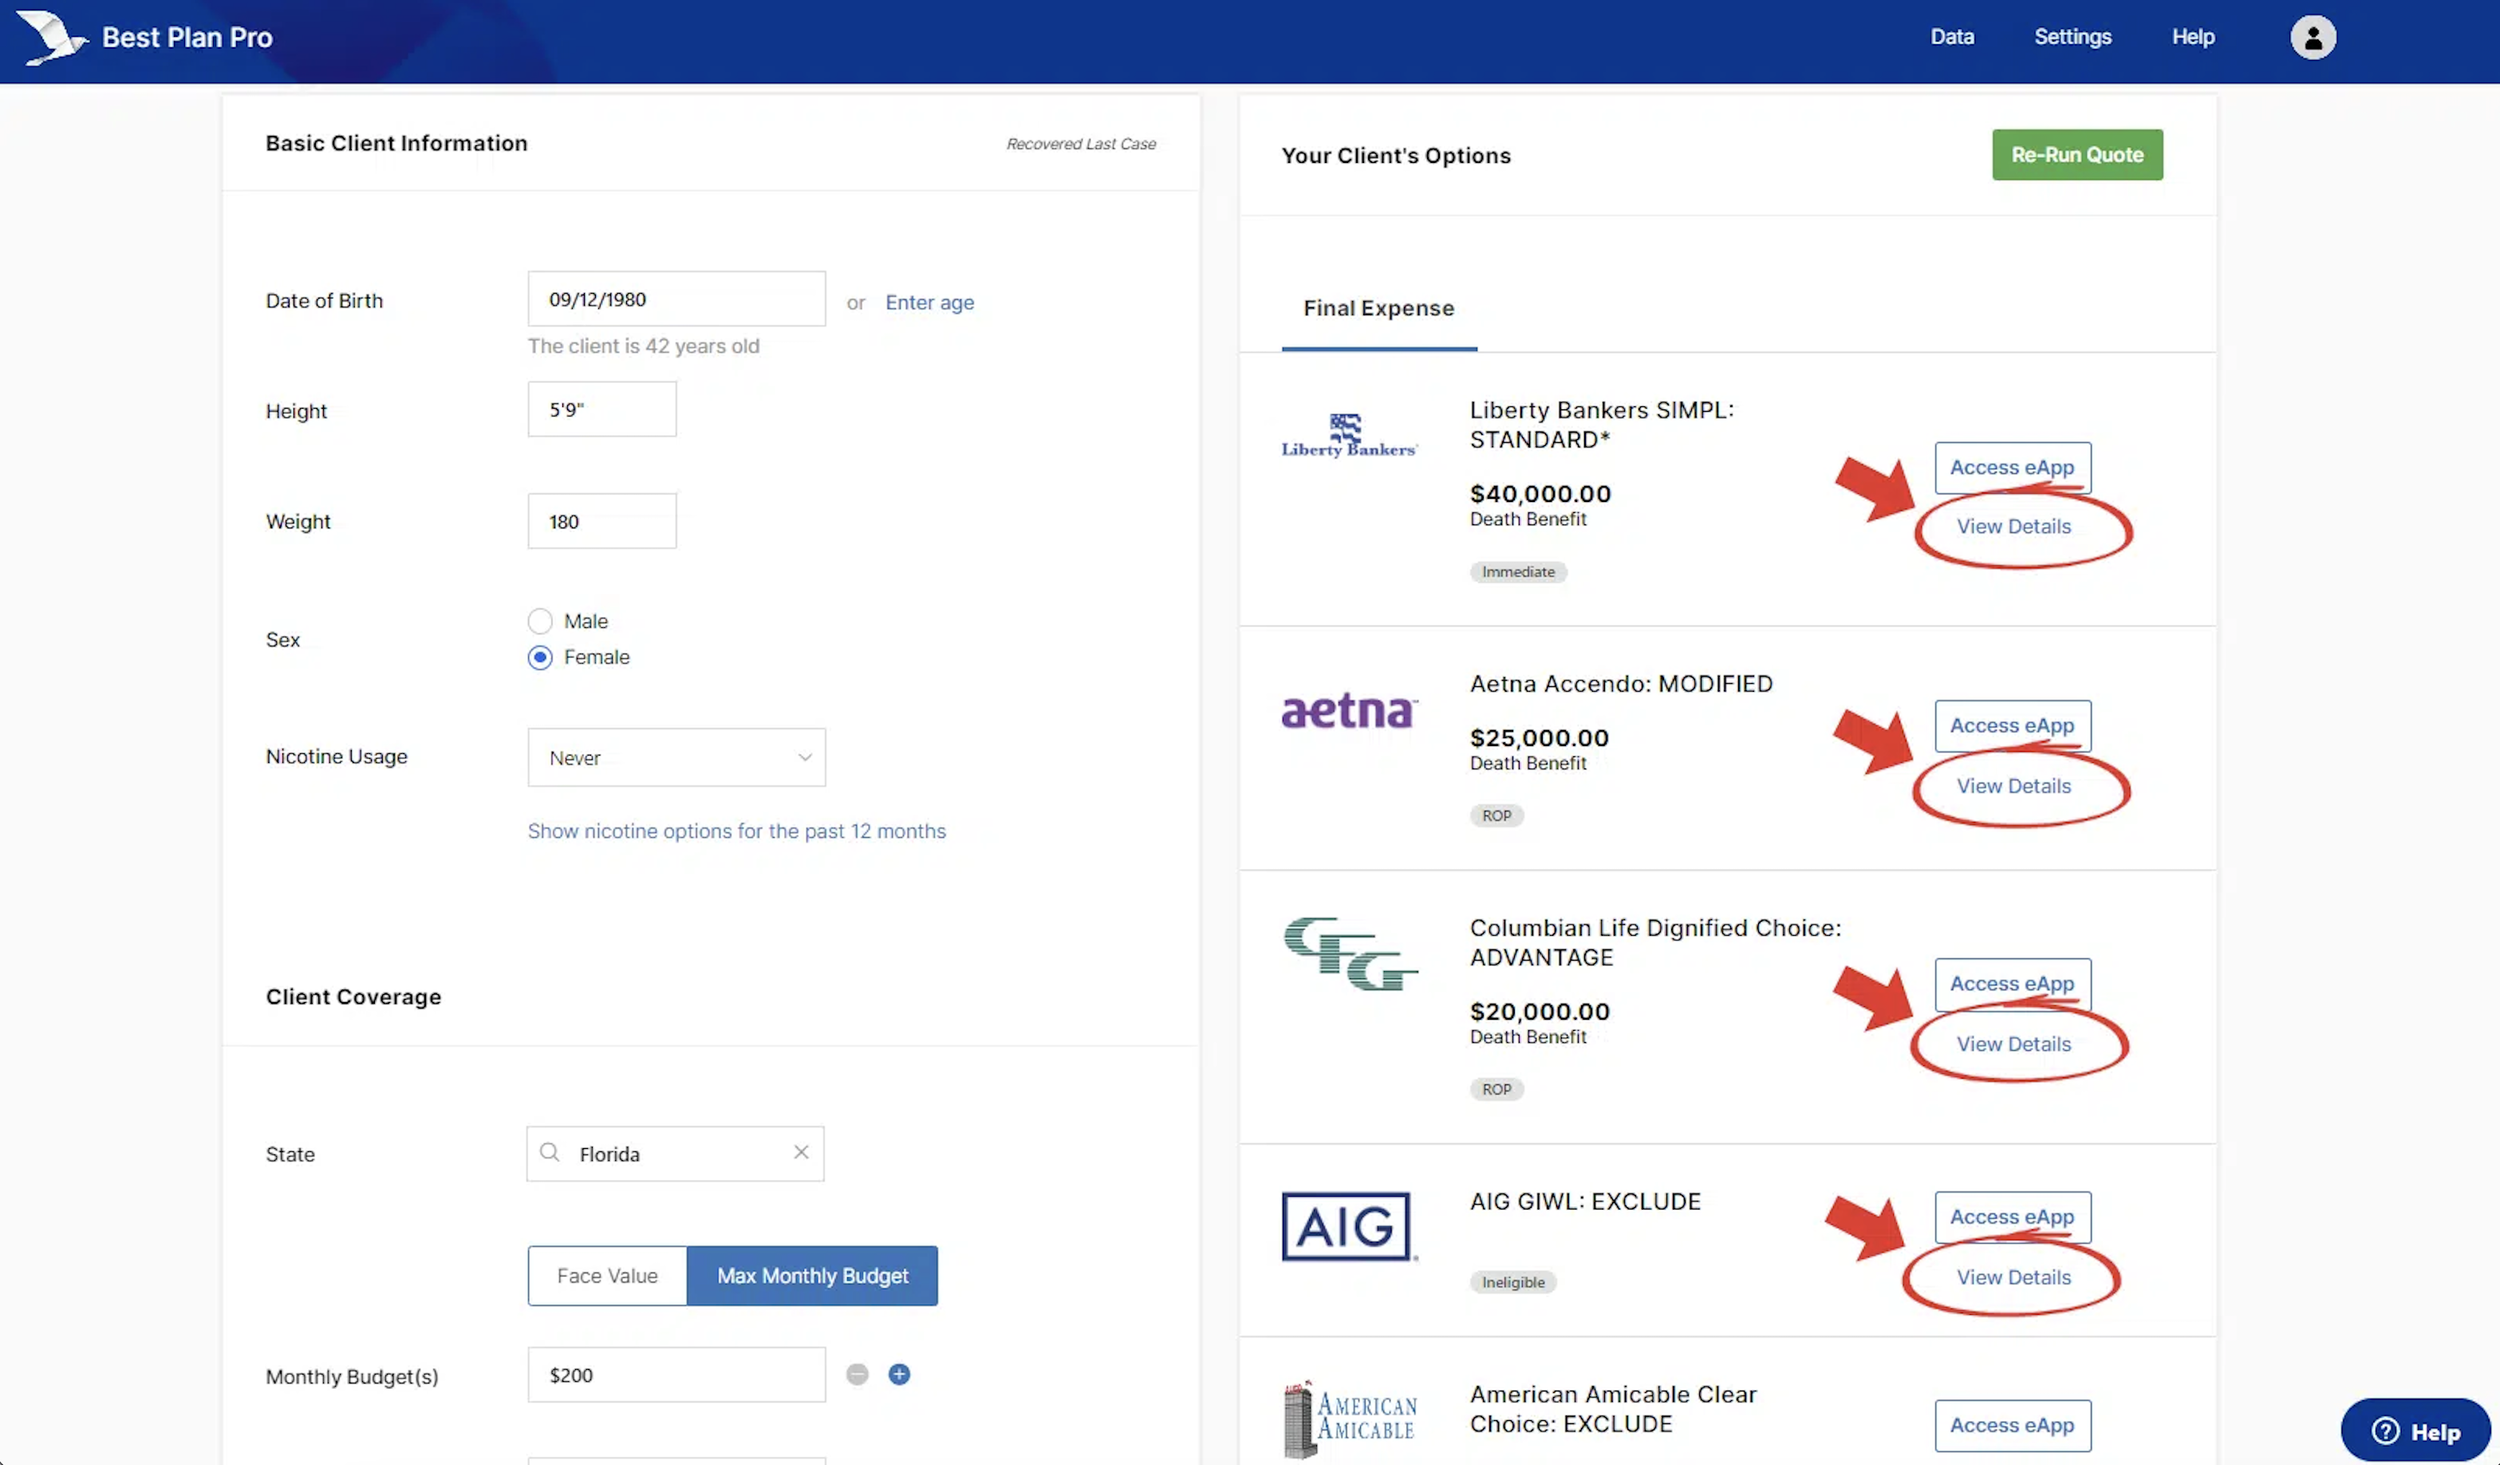The image size is (2500, 1465).
Task: Click the minus icon next to budget
Action: pyautogui.click(x=857, y=1374)
